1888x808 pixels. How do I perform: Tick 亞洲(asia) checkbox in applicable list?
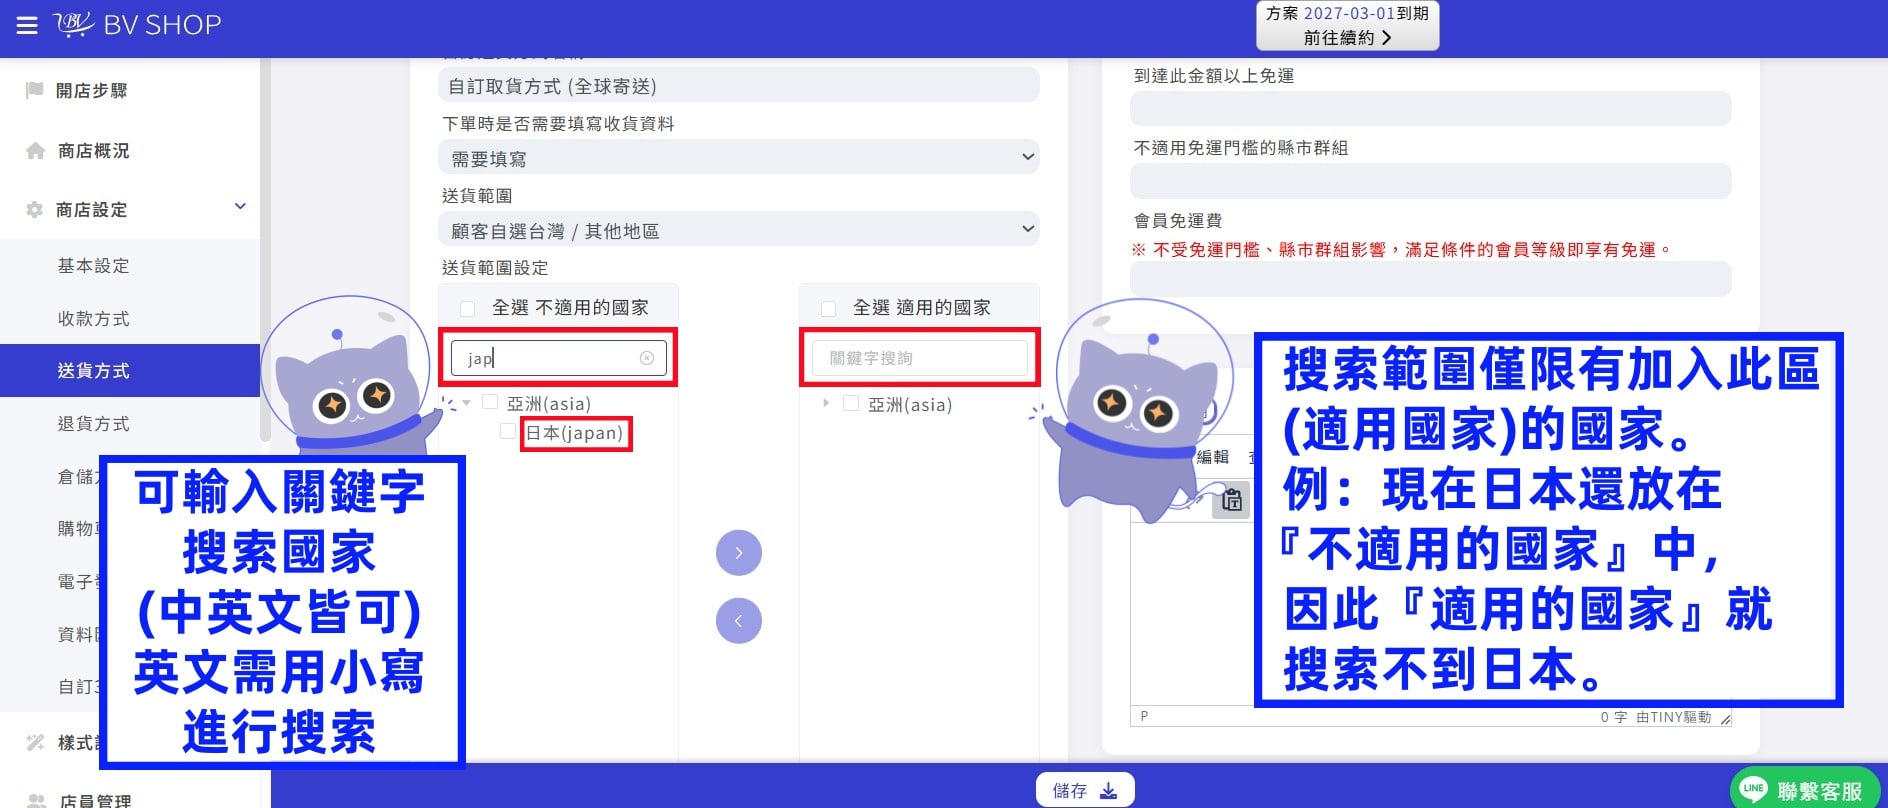click(x=851, y=403)
